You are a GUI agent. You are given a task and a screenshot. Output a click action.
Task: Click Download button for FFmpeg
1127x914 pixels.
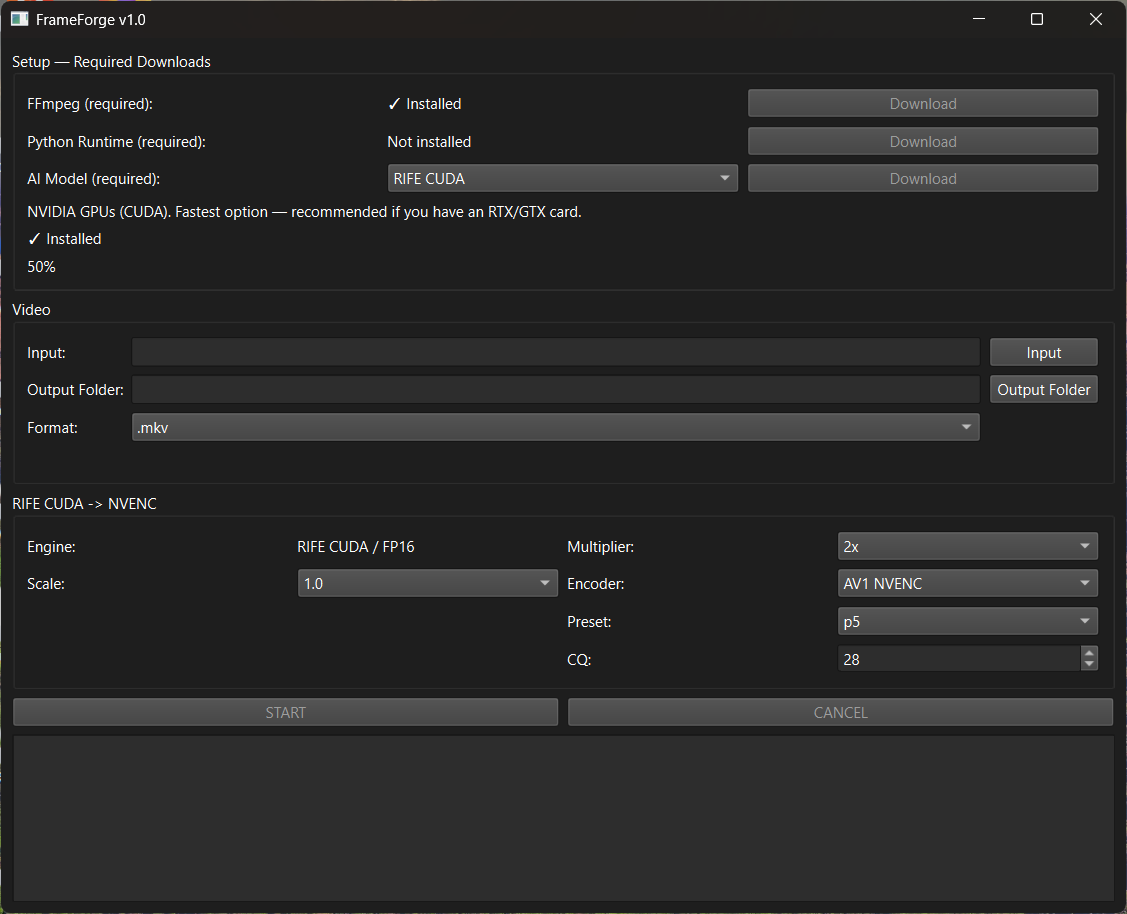point(923,103)
